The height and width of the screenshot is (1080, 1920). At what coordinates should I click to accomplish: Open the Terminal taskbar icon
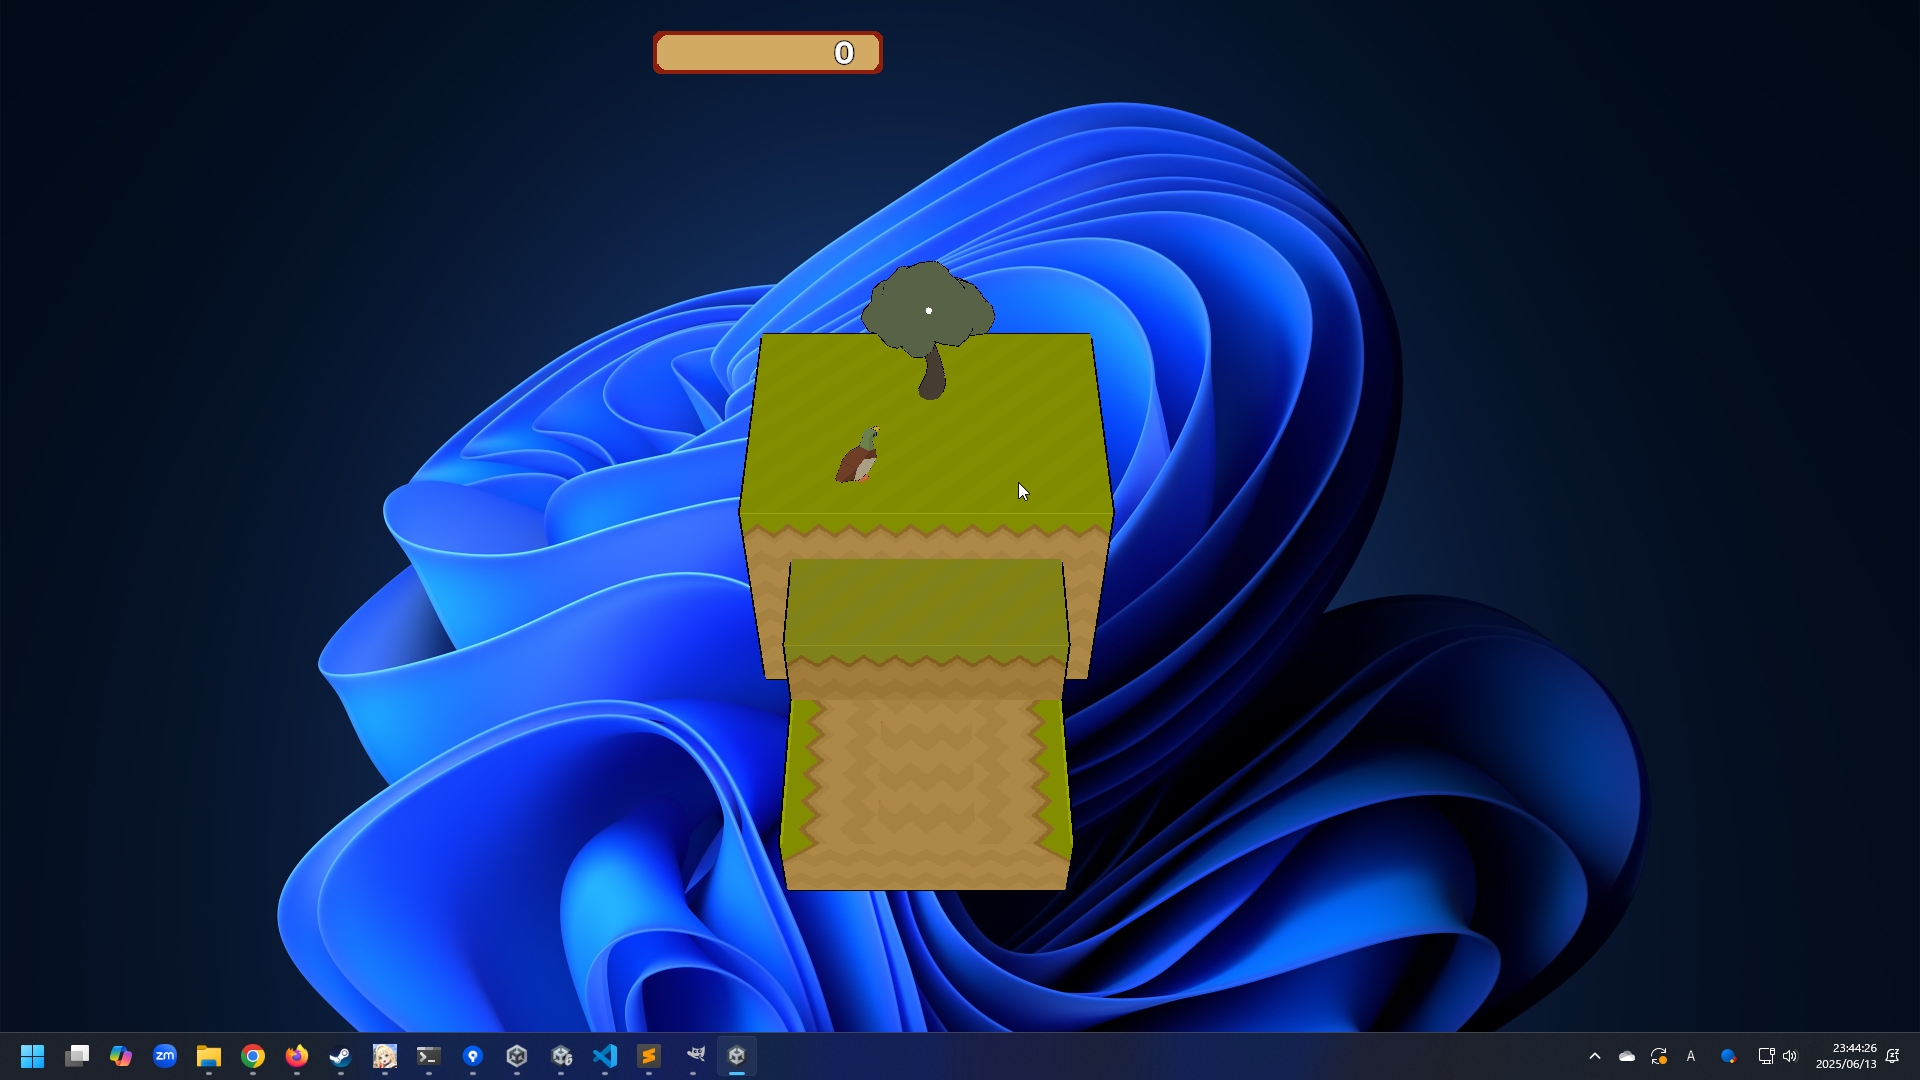(x=429, y=1056)
